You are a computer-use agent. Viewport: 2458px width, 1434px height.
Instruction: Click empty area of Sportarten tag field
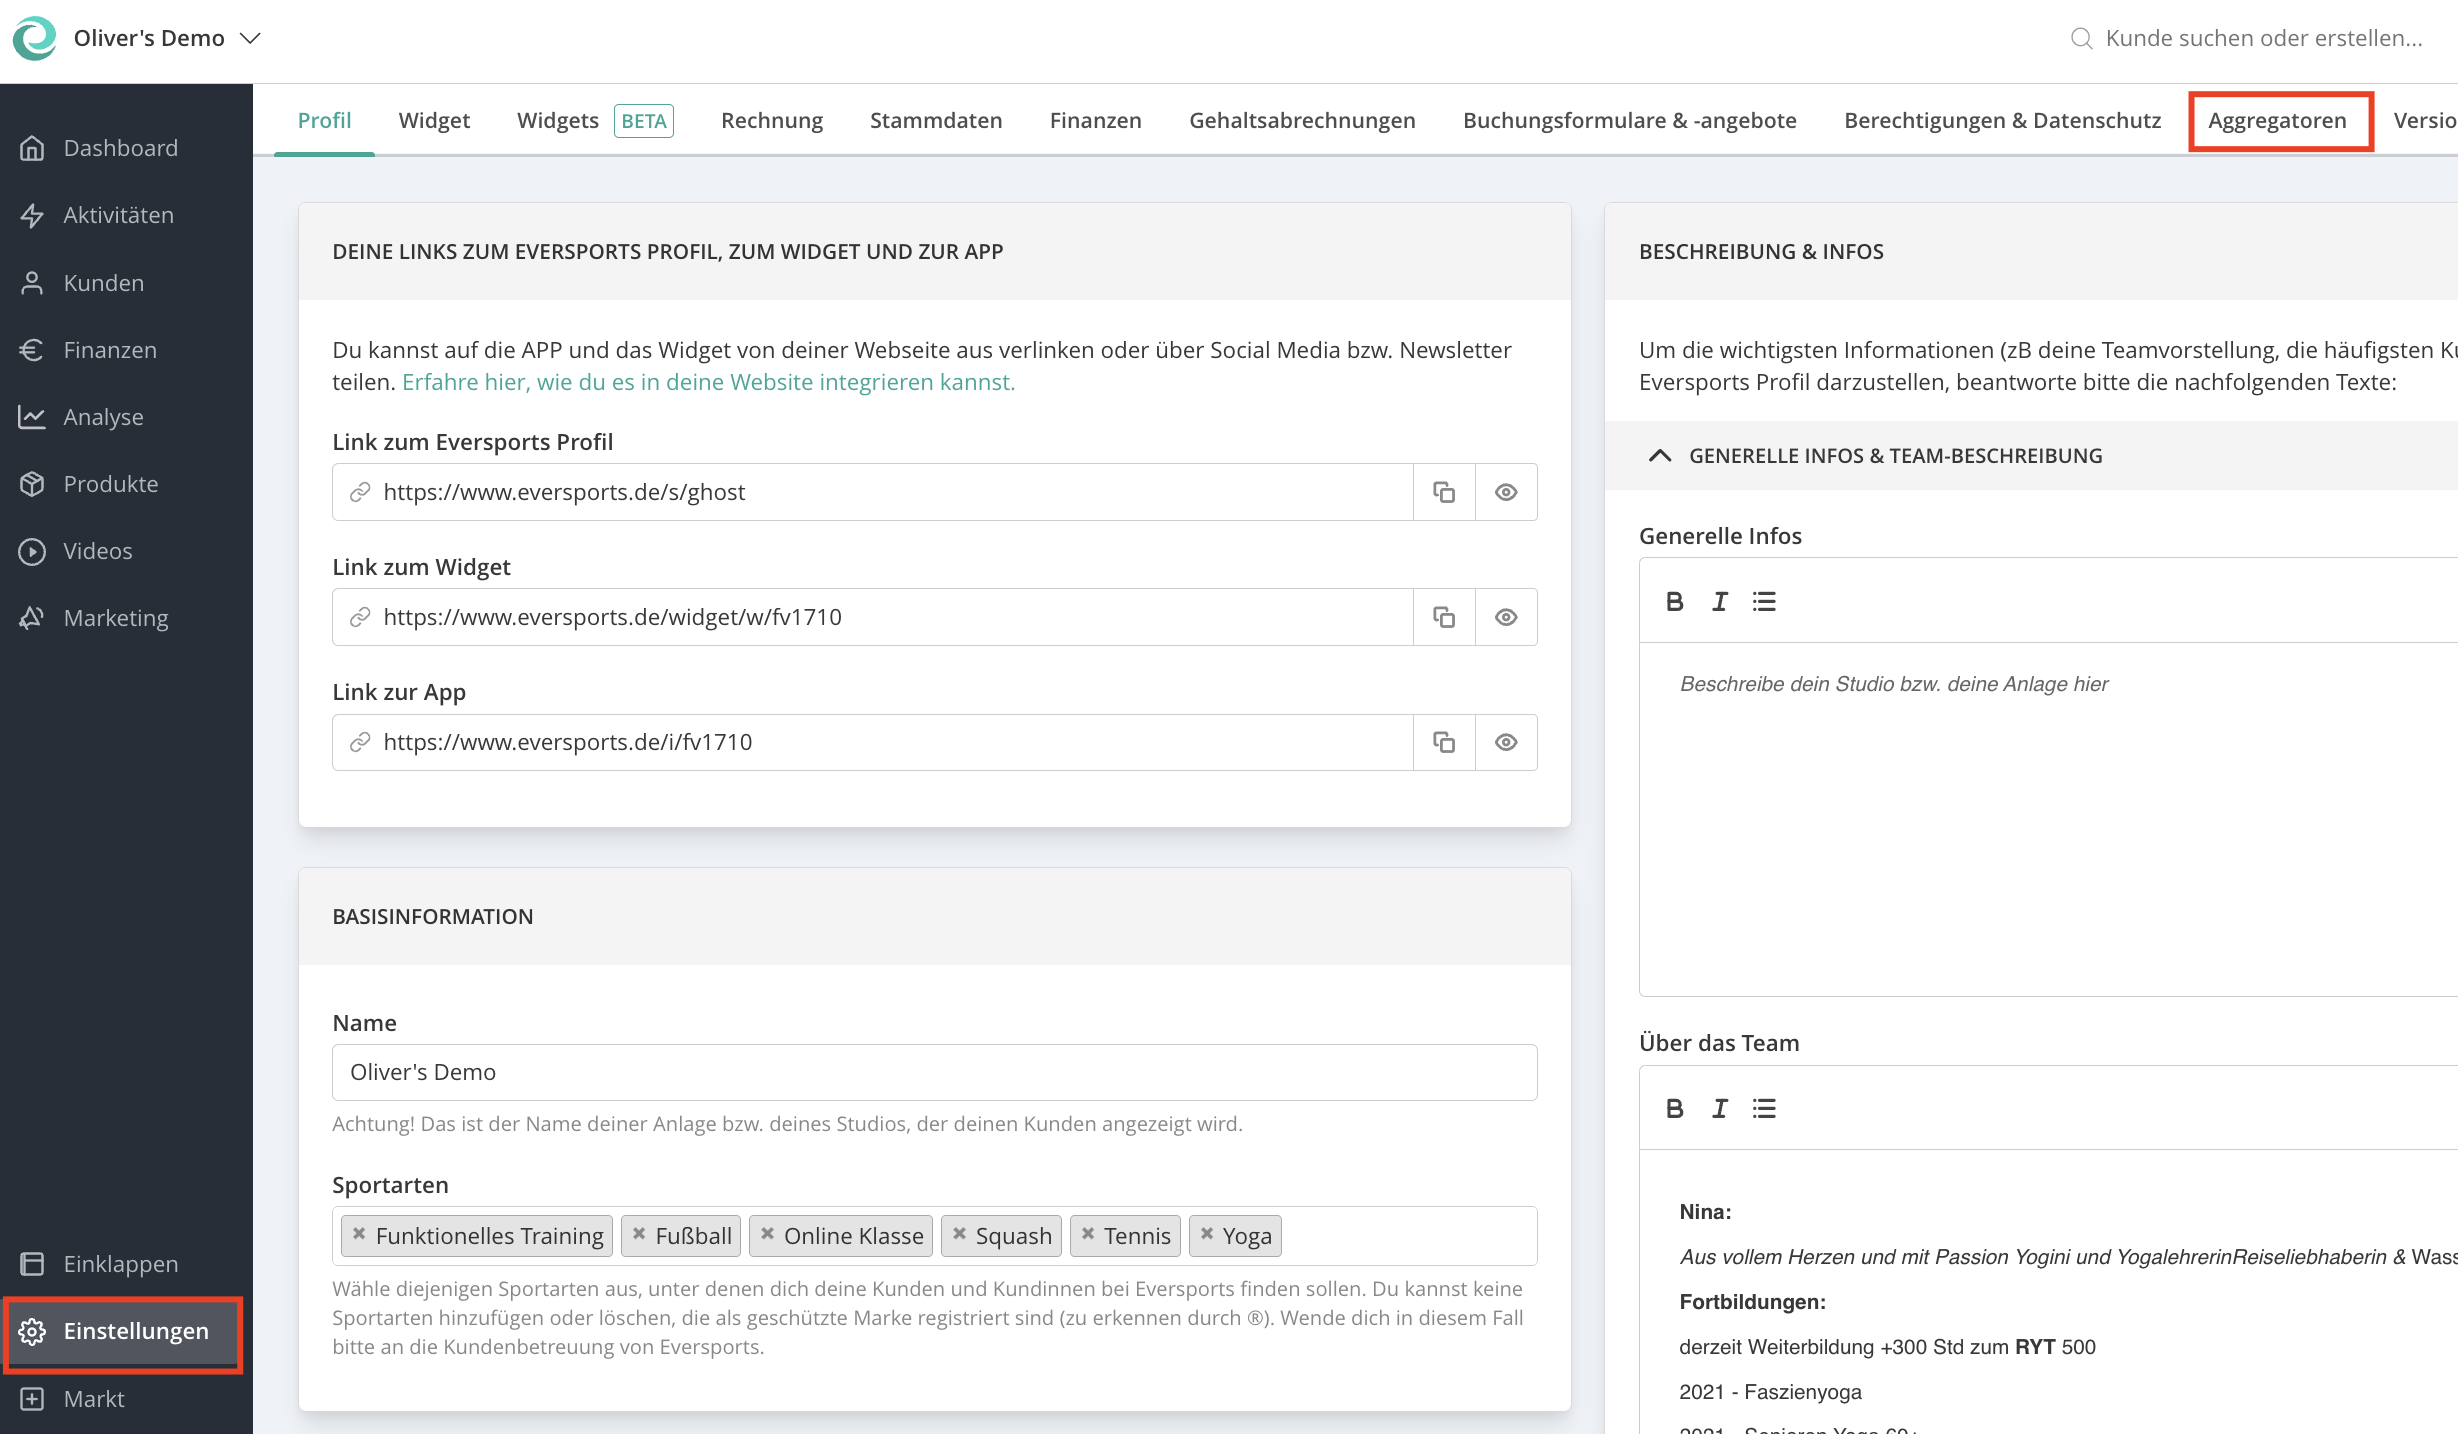[x=1408, y=1236]
